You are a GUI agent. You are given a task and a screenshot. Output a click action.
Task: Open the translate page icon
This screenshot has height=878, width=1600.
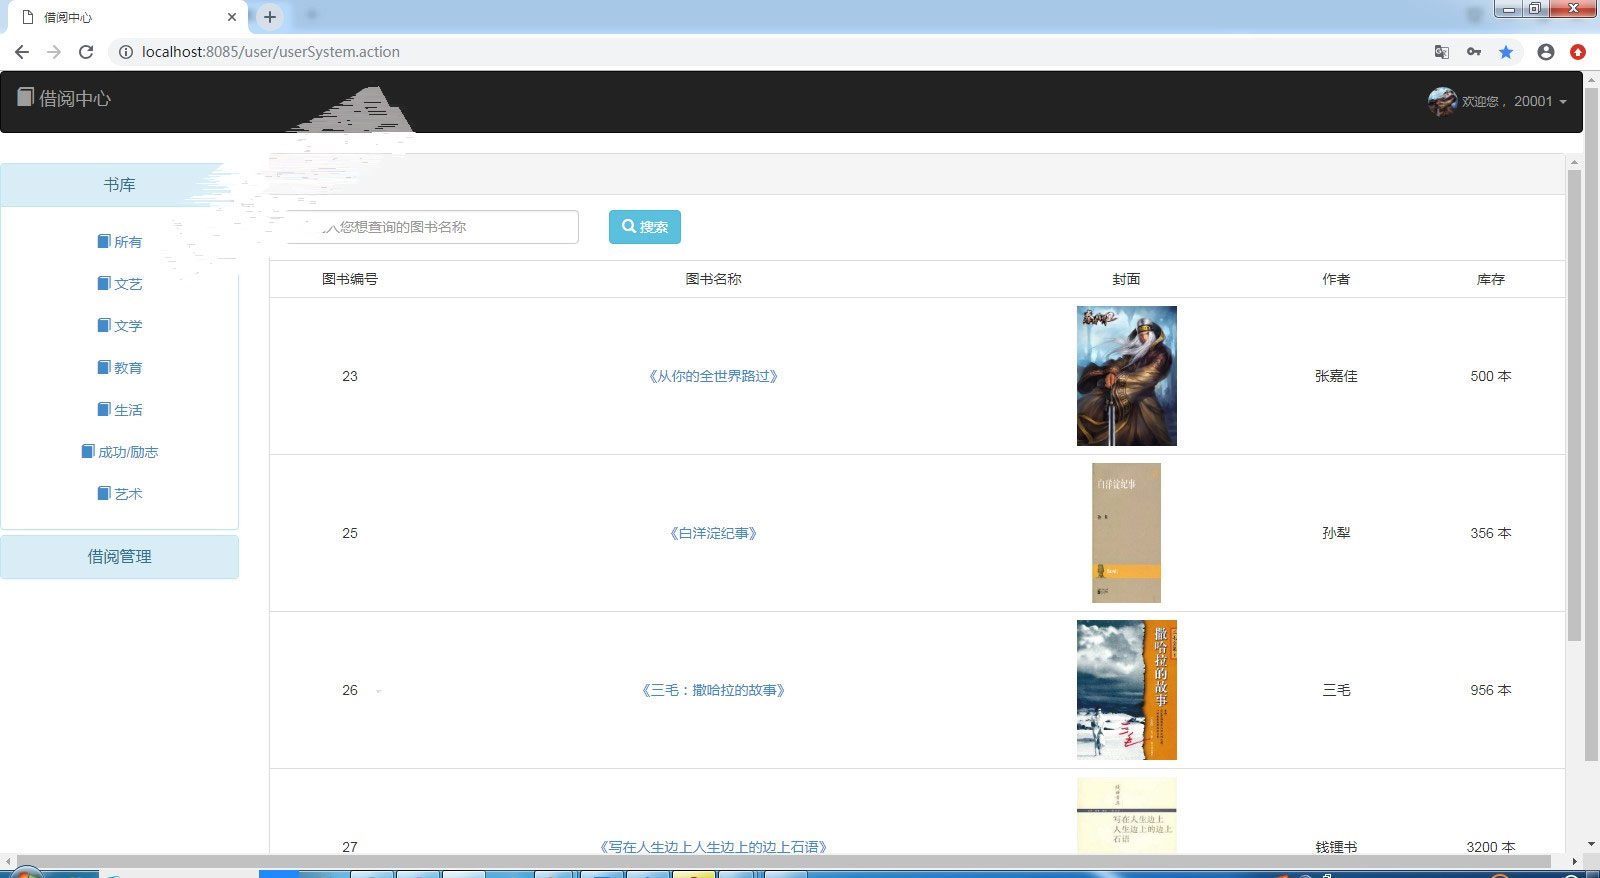pyautogui.click(x=1441, y=52)
